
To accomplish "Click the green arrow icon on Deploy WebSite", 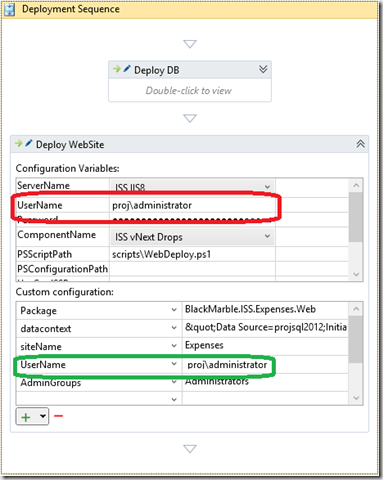I will click(x=19, y=143).
